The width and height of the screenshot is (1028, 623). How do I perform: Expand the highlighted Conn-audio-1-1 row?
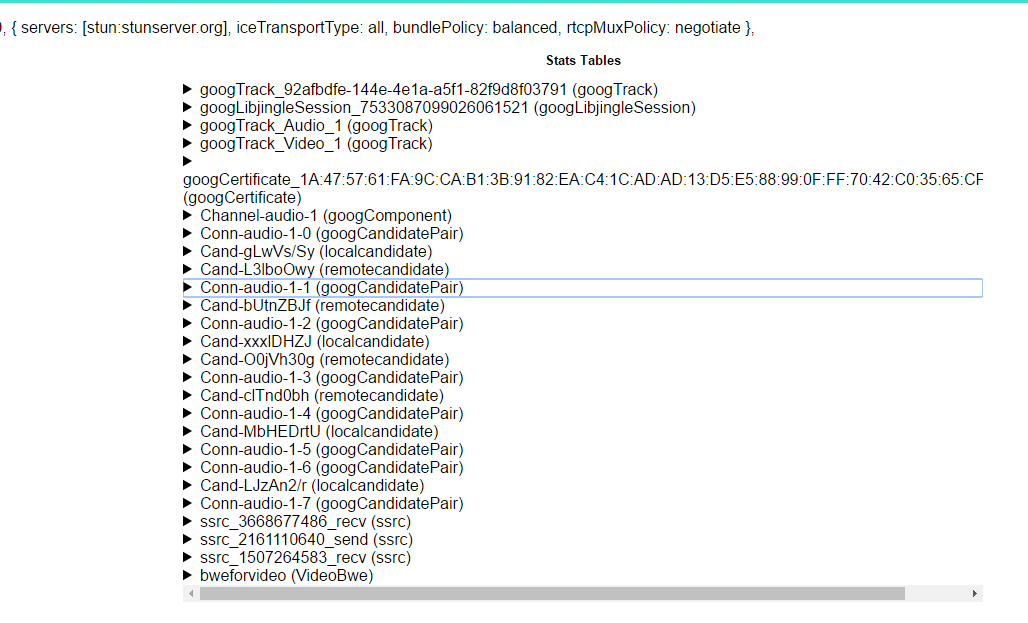click(187, 287)
